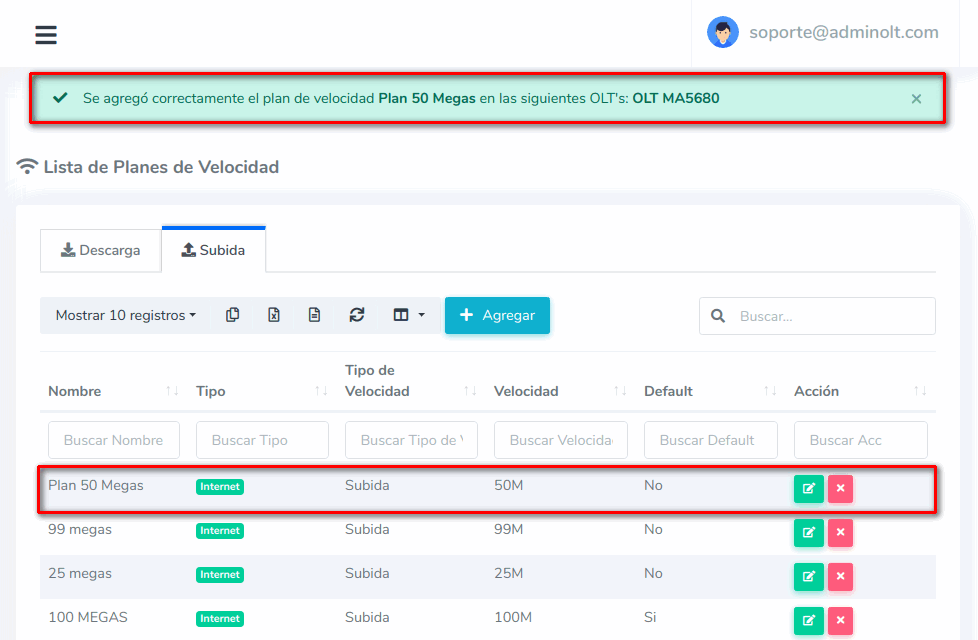Open column visibility dropdown

coord(408,315)
